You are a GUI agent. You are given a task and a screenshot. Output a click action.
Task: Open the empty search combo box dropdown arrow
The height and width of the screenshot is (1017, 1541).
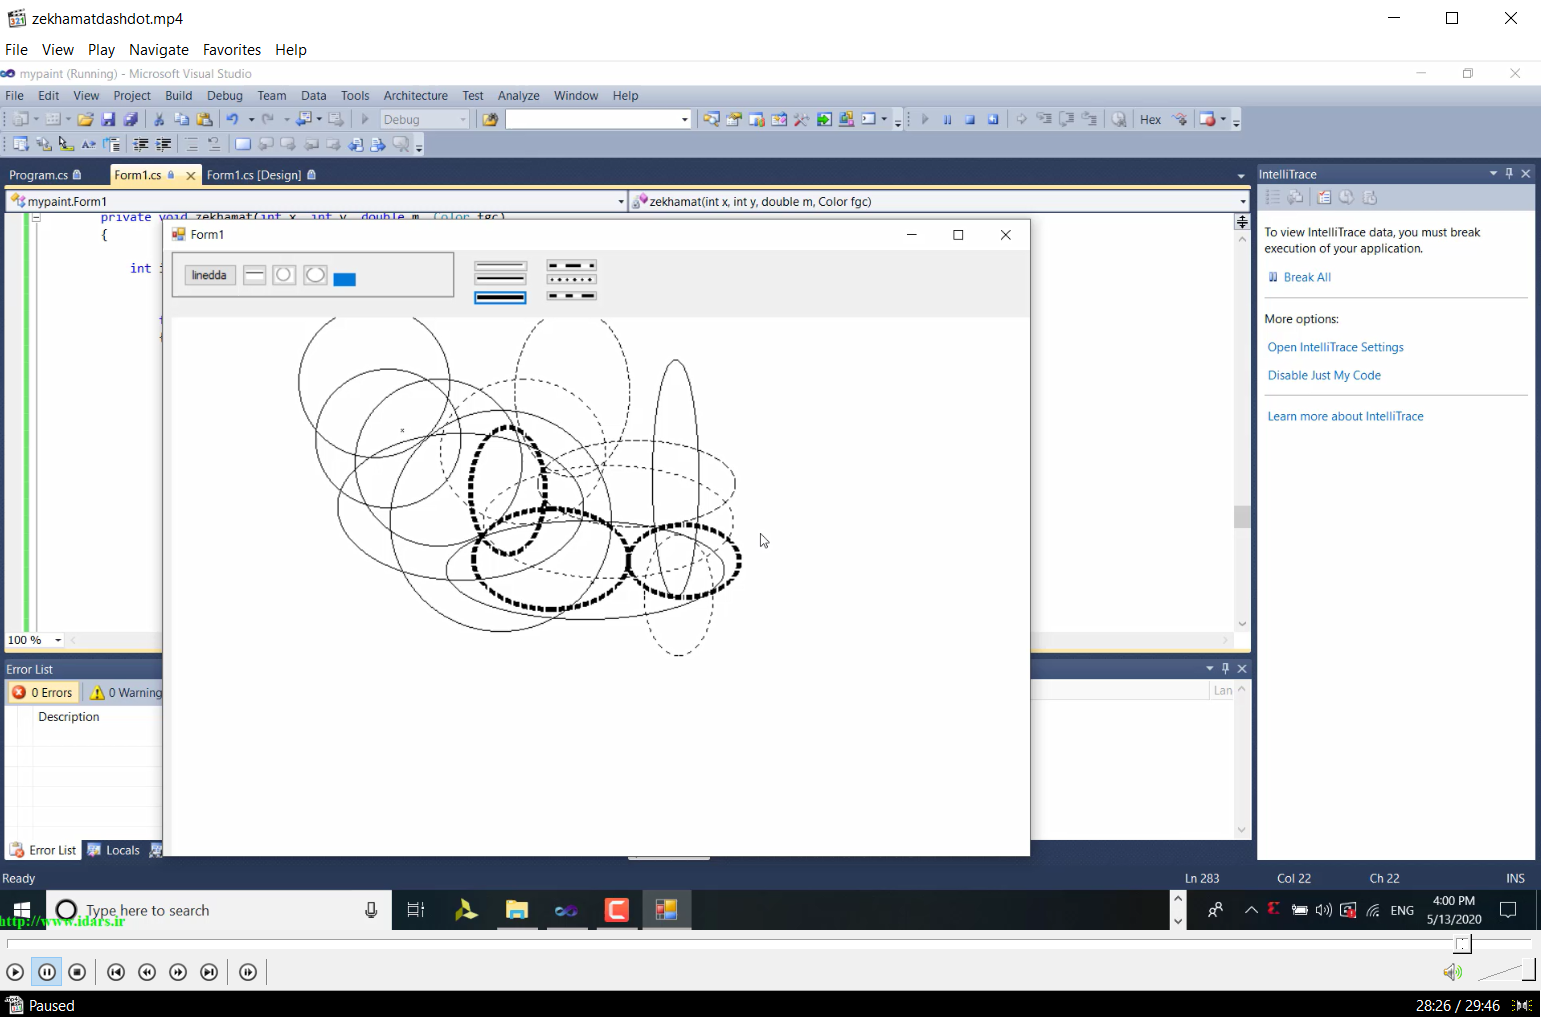685,119
